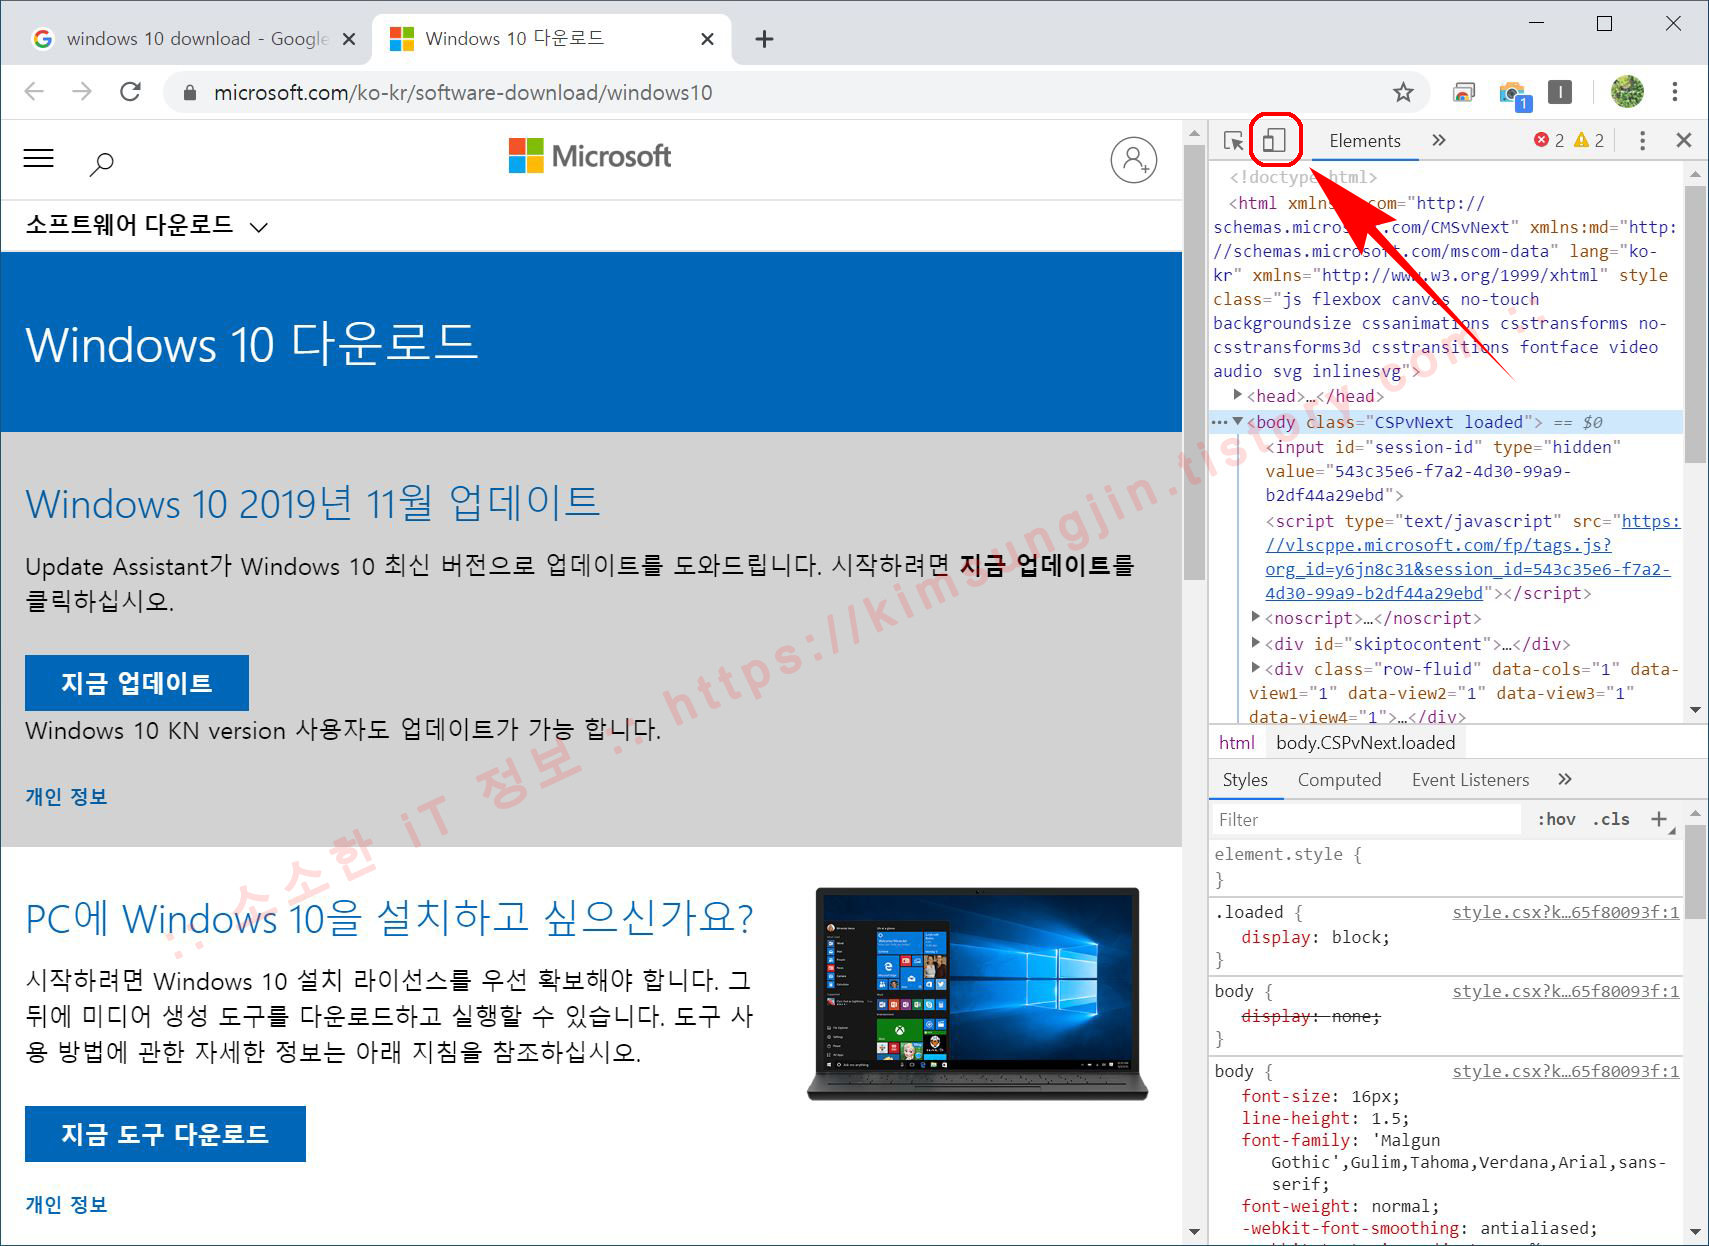
Task: Reload the current page
Action: (x=130, y=92)
